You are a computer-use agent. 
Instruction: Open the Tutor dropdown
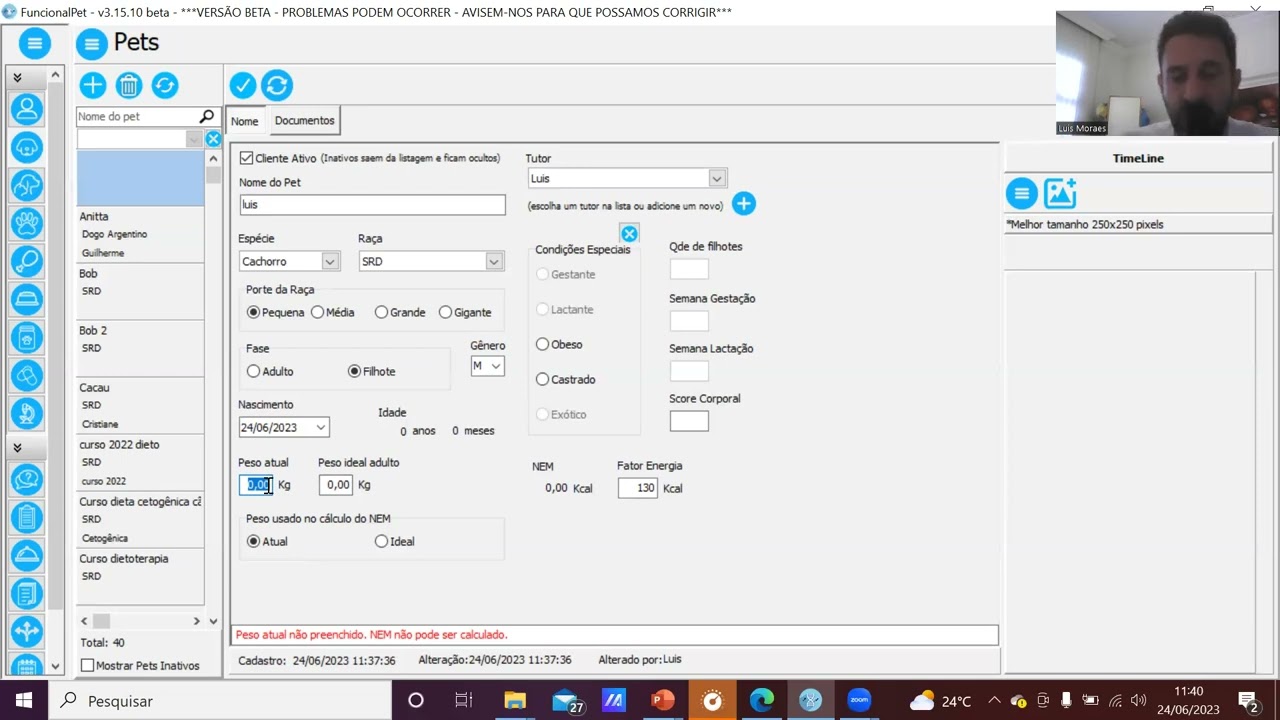[x=717, y=178]
